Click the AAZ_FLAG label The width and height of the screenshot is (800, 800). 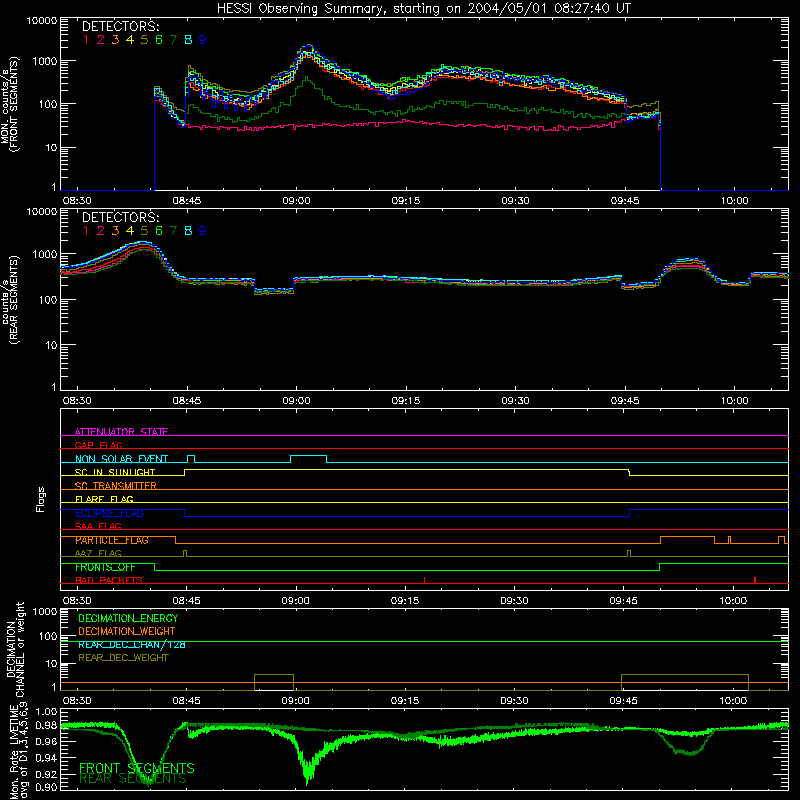pyautogui.click(x=98, y=554)
